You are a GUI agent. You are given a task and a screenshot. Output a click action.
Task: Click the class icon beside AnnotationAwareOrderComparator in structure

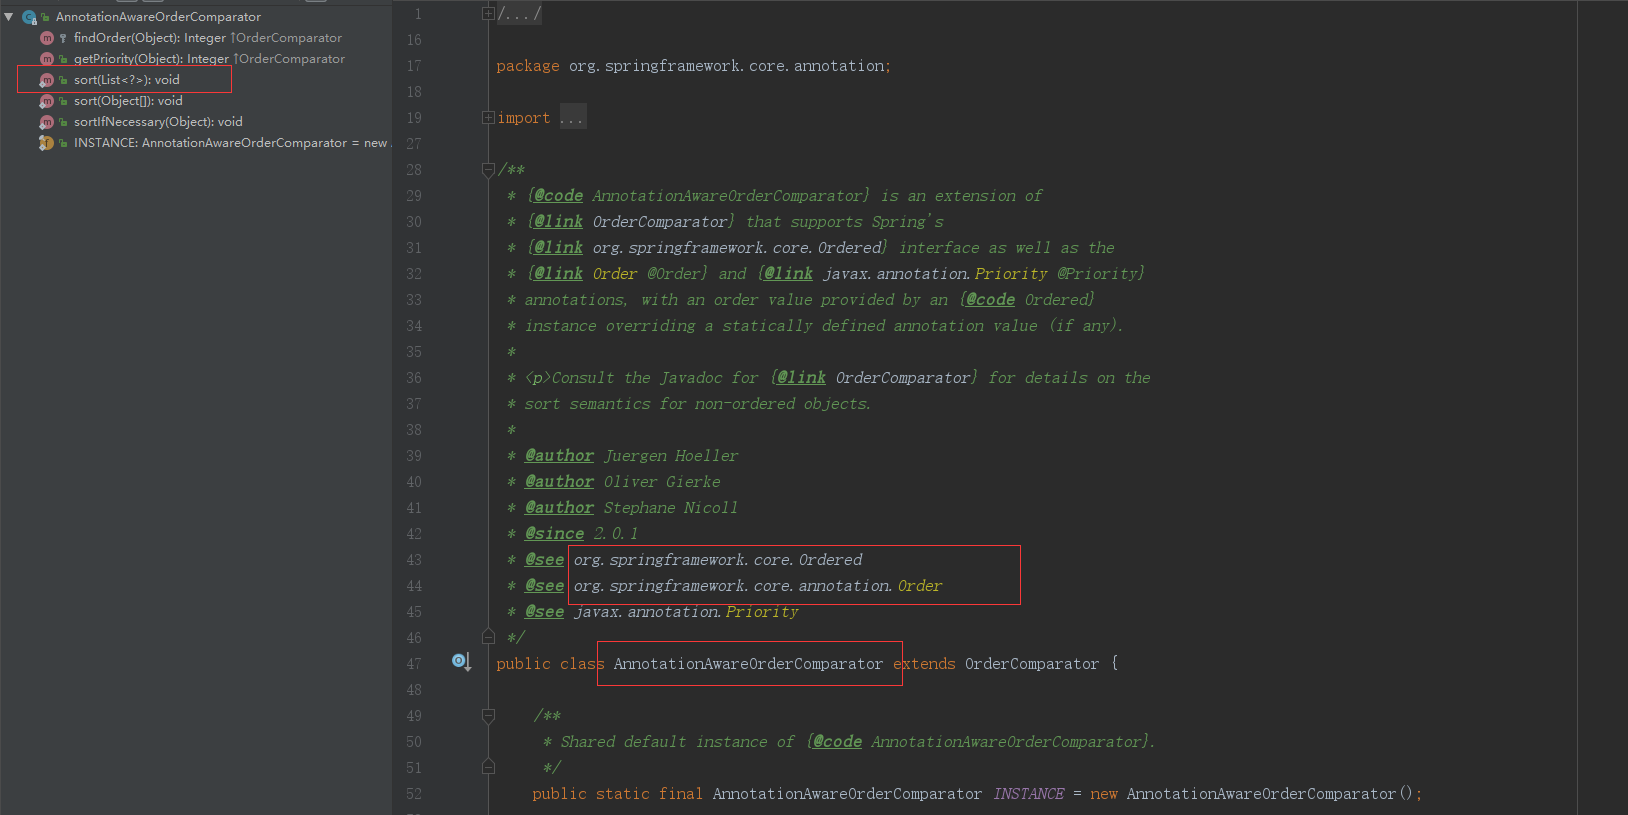tap(29, 17)
